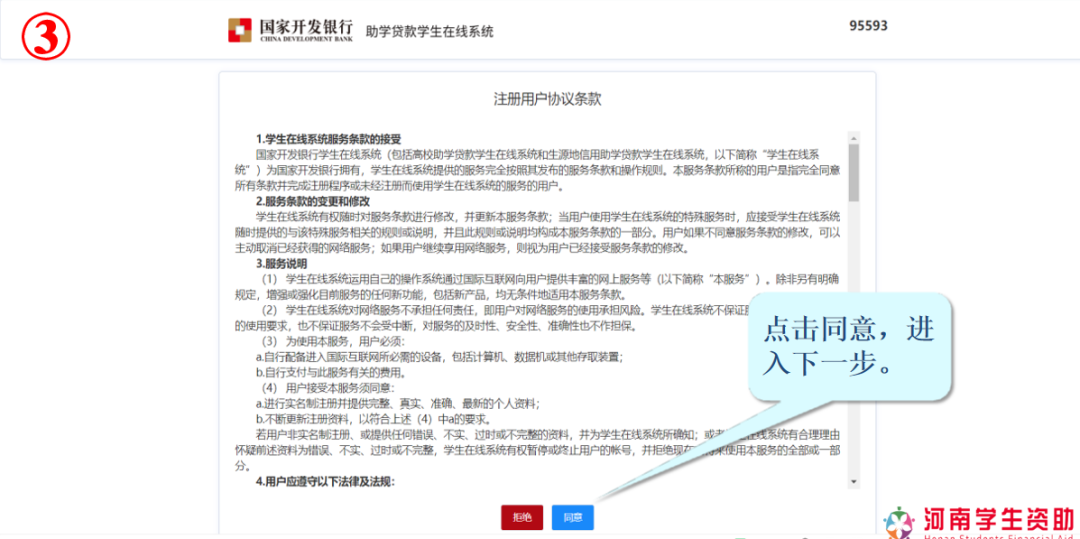Click the heading 2.服务条款的变更和修改
The image size is (1080, 539).
pos(312,201)
